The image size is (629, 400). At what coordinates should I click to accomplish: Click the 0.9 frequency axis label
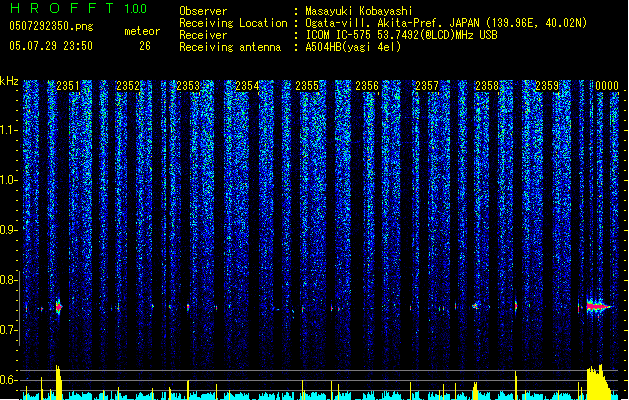8,230
